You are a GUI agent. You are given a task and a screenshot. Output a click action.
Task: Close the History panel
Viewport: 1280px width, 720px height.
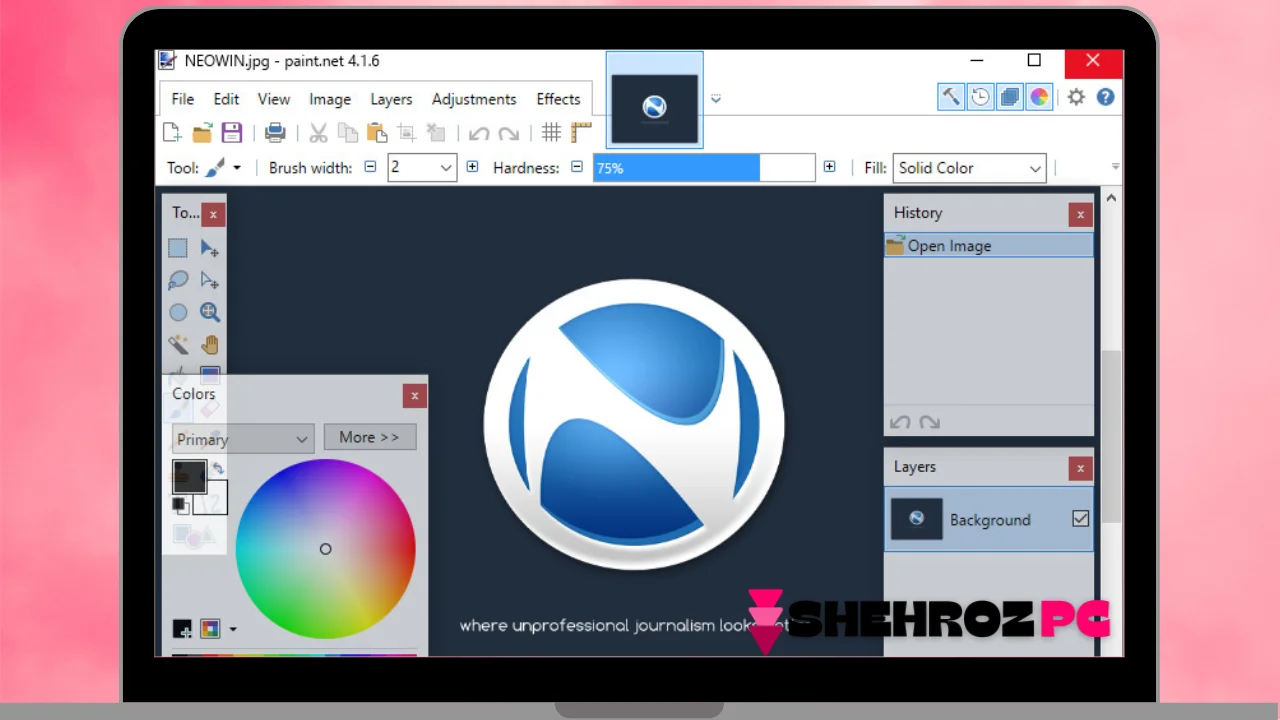1080,214
